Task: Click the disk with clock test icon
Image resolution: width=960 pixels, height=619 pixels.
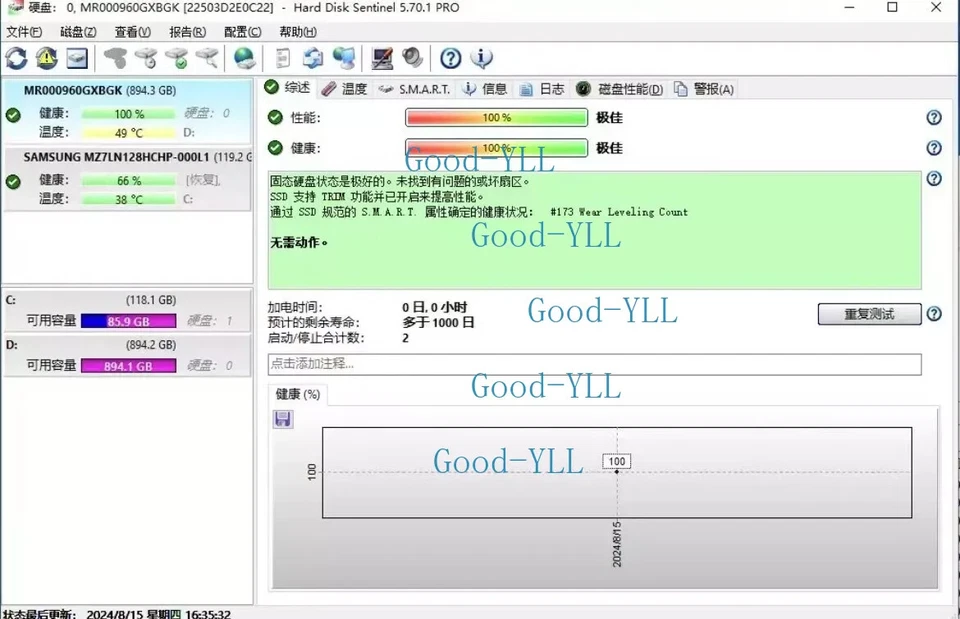Action: tap(146, 58)
